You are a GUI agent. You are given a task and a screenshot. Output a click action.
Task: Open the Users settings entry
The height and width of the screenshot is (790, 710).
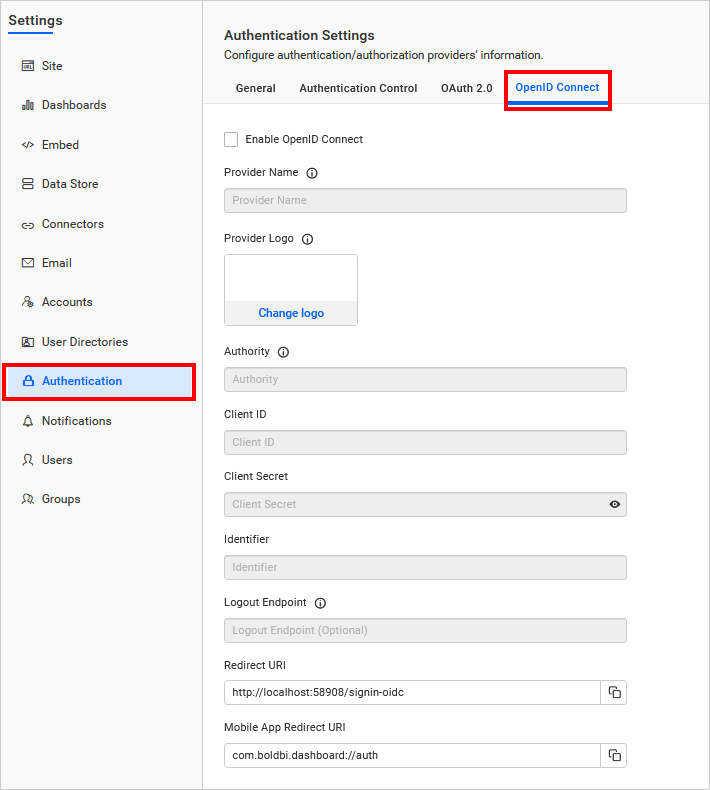[x=57, y=460]
